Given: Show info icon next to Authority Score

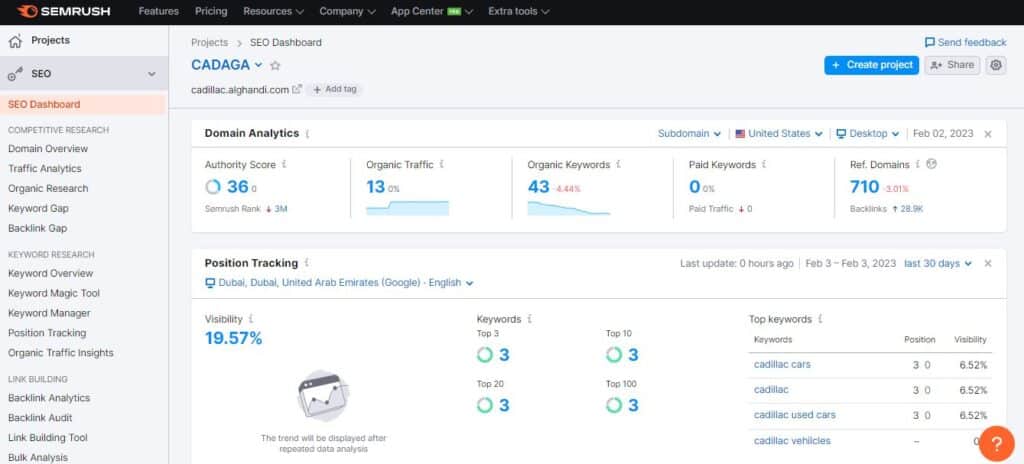Looking at the screenshot, I should 283,165.
